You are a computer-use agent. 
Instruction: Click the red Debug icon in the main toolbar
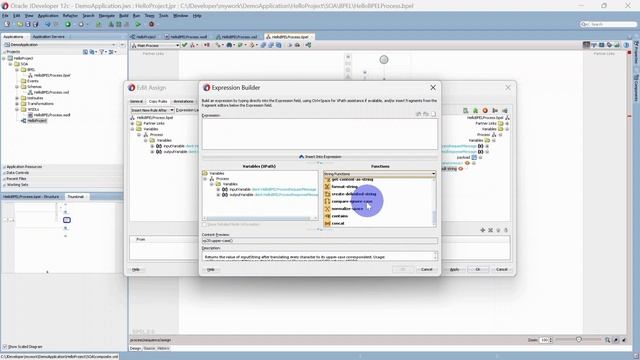point(151,24)
